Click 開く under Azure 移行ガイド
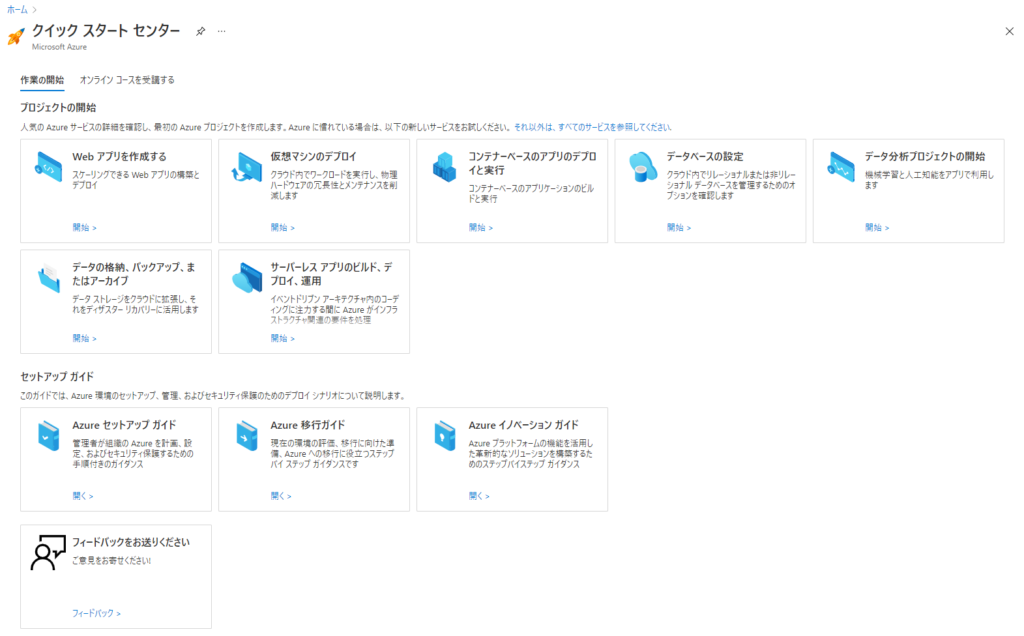Viewport: 1024px width, 636px height. pos(281,496)
